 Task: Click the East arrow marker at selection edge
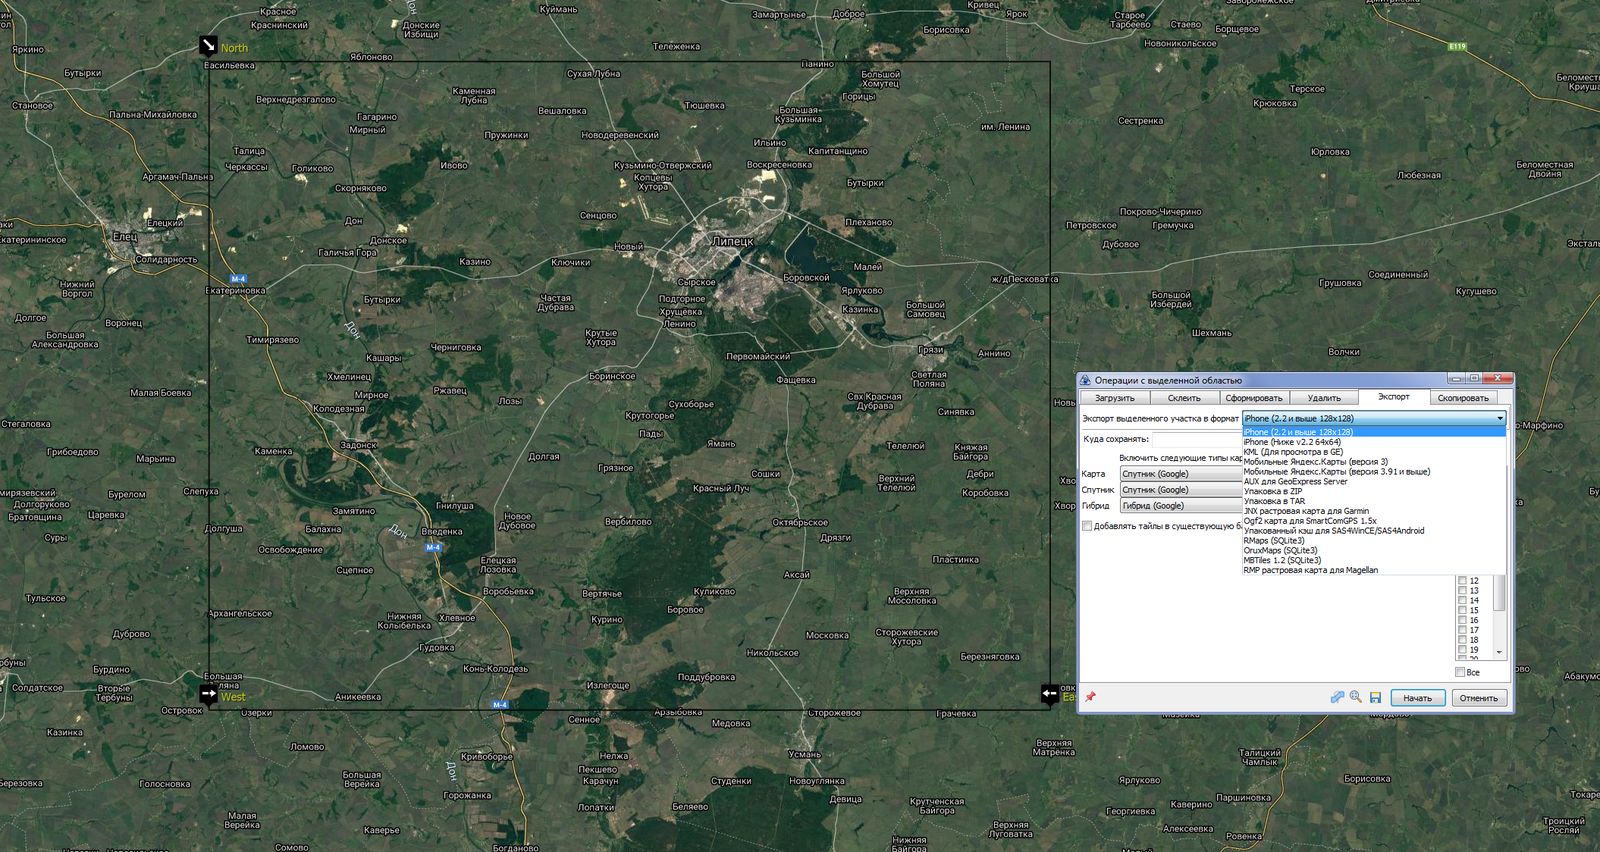click(1049, 693)
